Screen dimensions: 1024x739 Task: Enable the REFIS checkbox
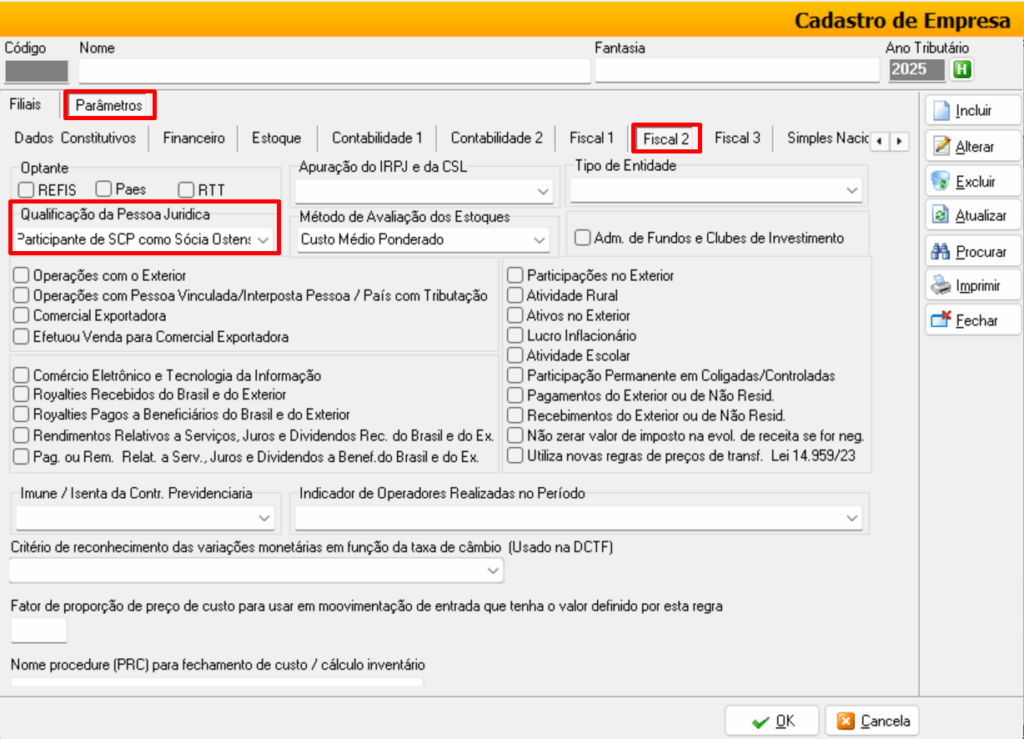click(x=25, y=189)
